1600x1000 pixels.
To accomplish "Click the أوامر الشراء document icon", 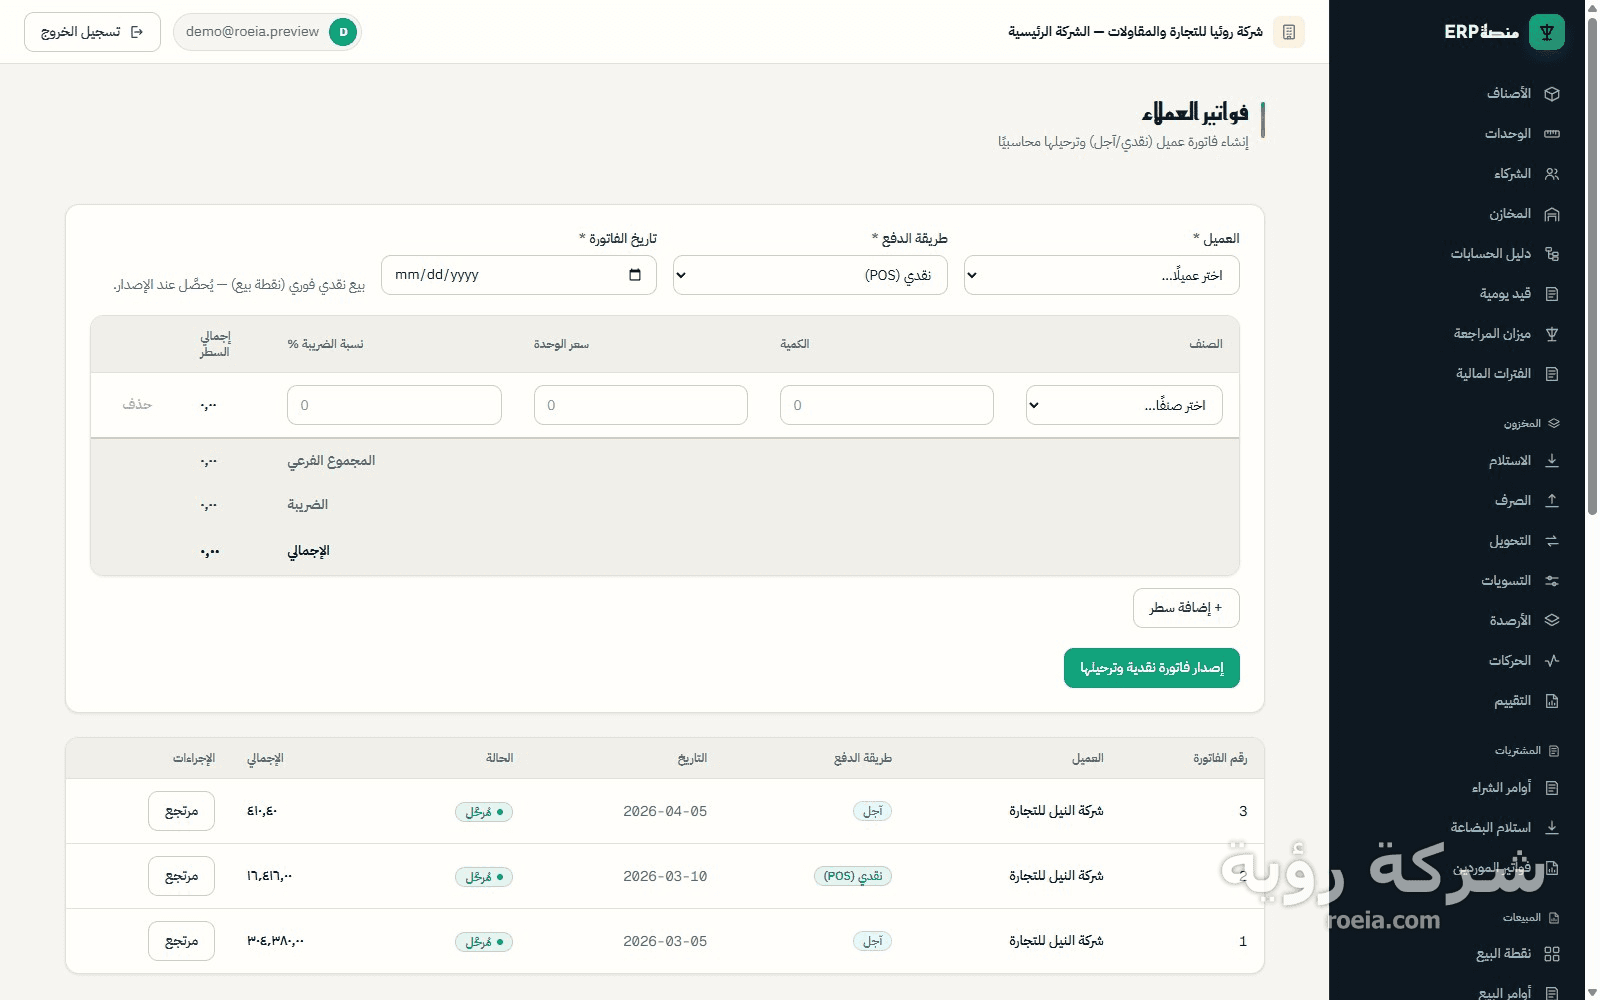I will pos(1552,788).
